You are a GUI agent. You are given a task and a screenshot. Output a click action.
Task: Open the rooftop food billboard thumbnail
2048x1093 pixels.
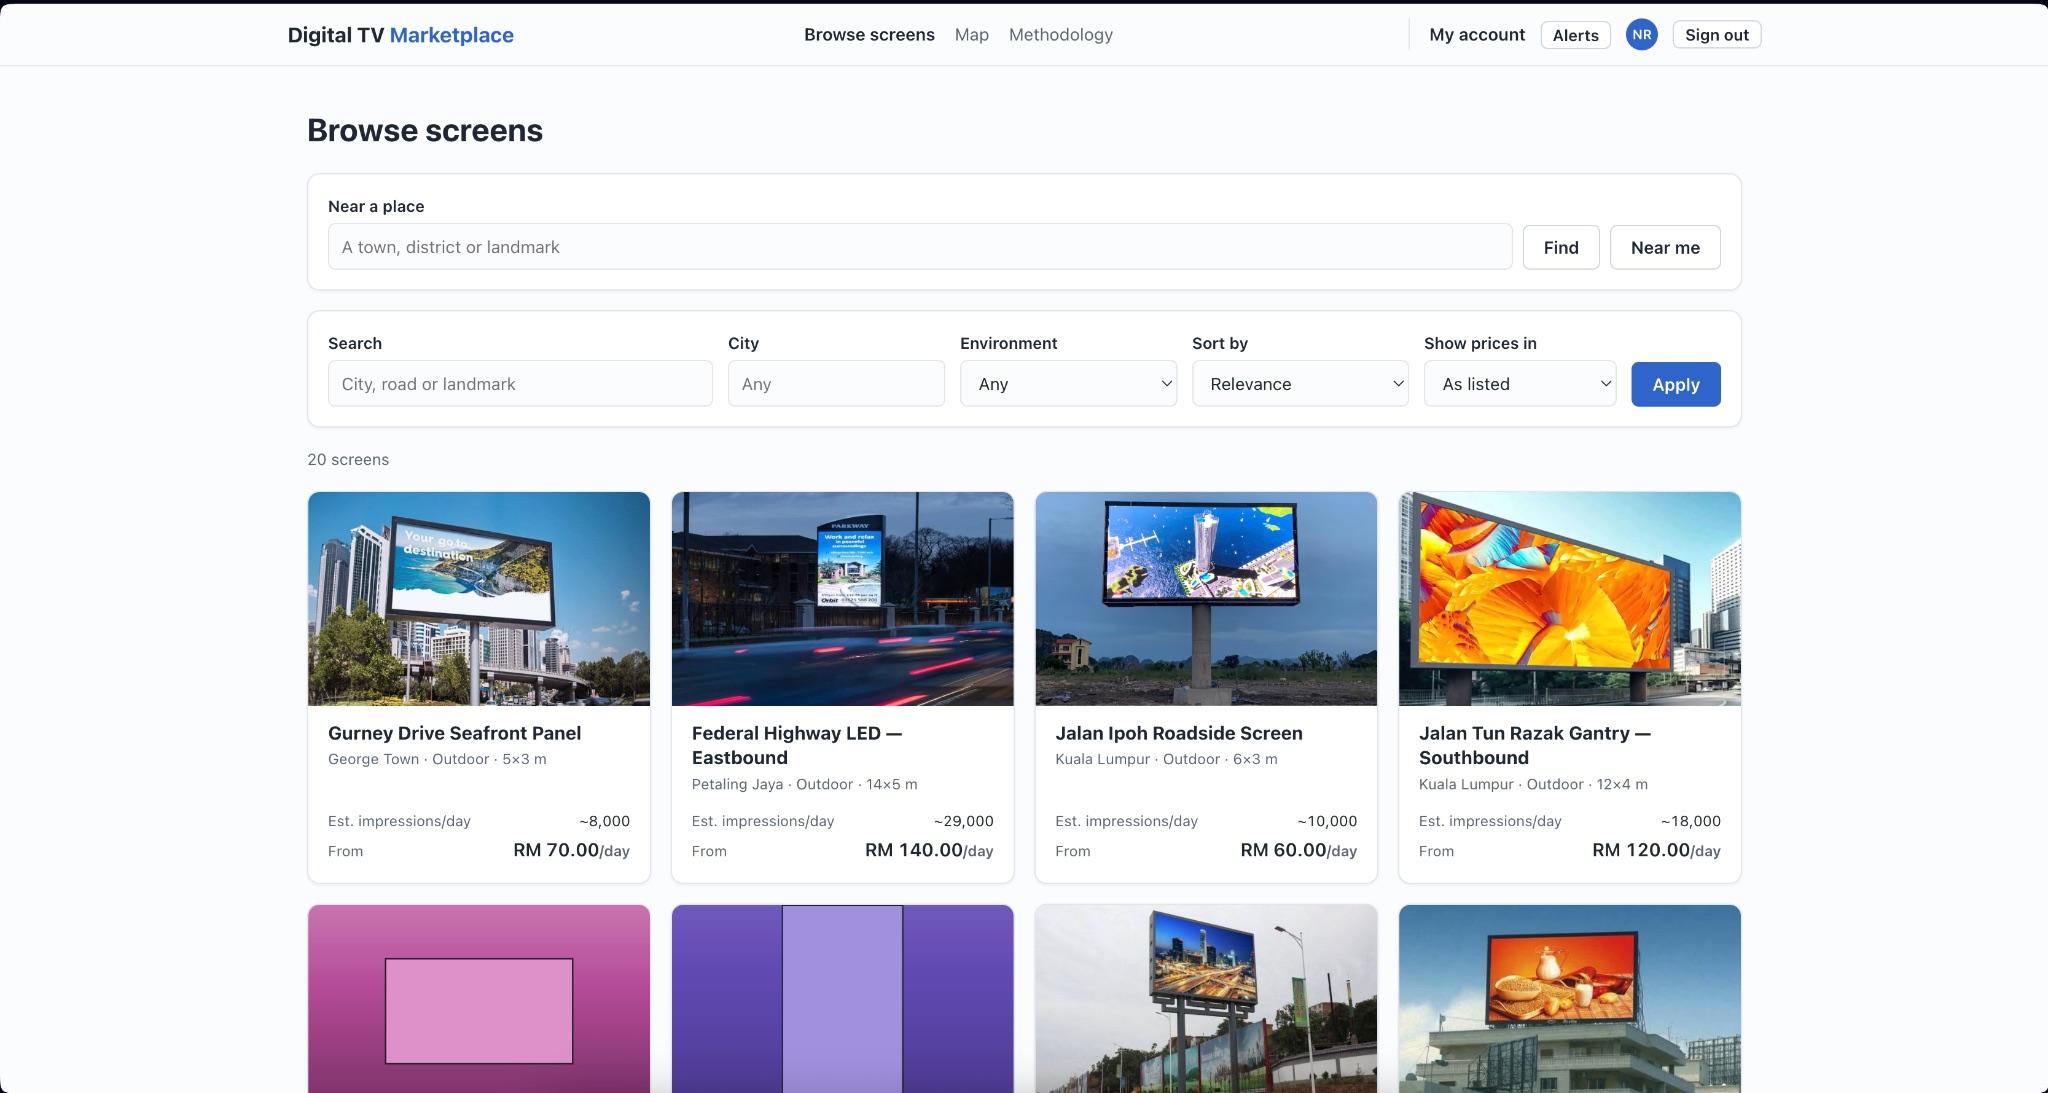pyautogui.click(x=1570, y=999)
